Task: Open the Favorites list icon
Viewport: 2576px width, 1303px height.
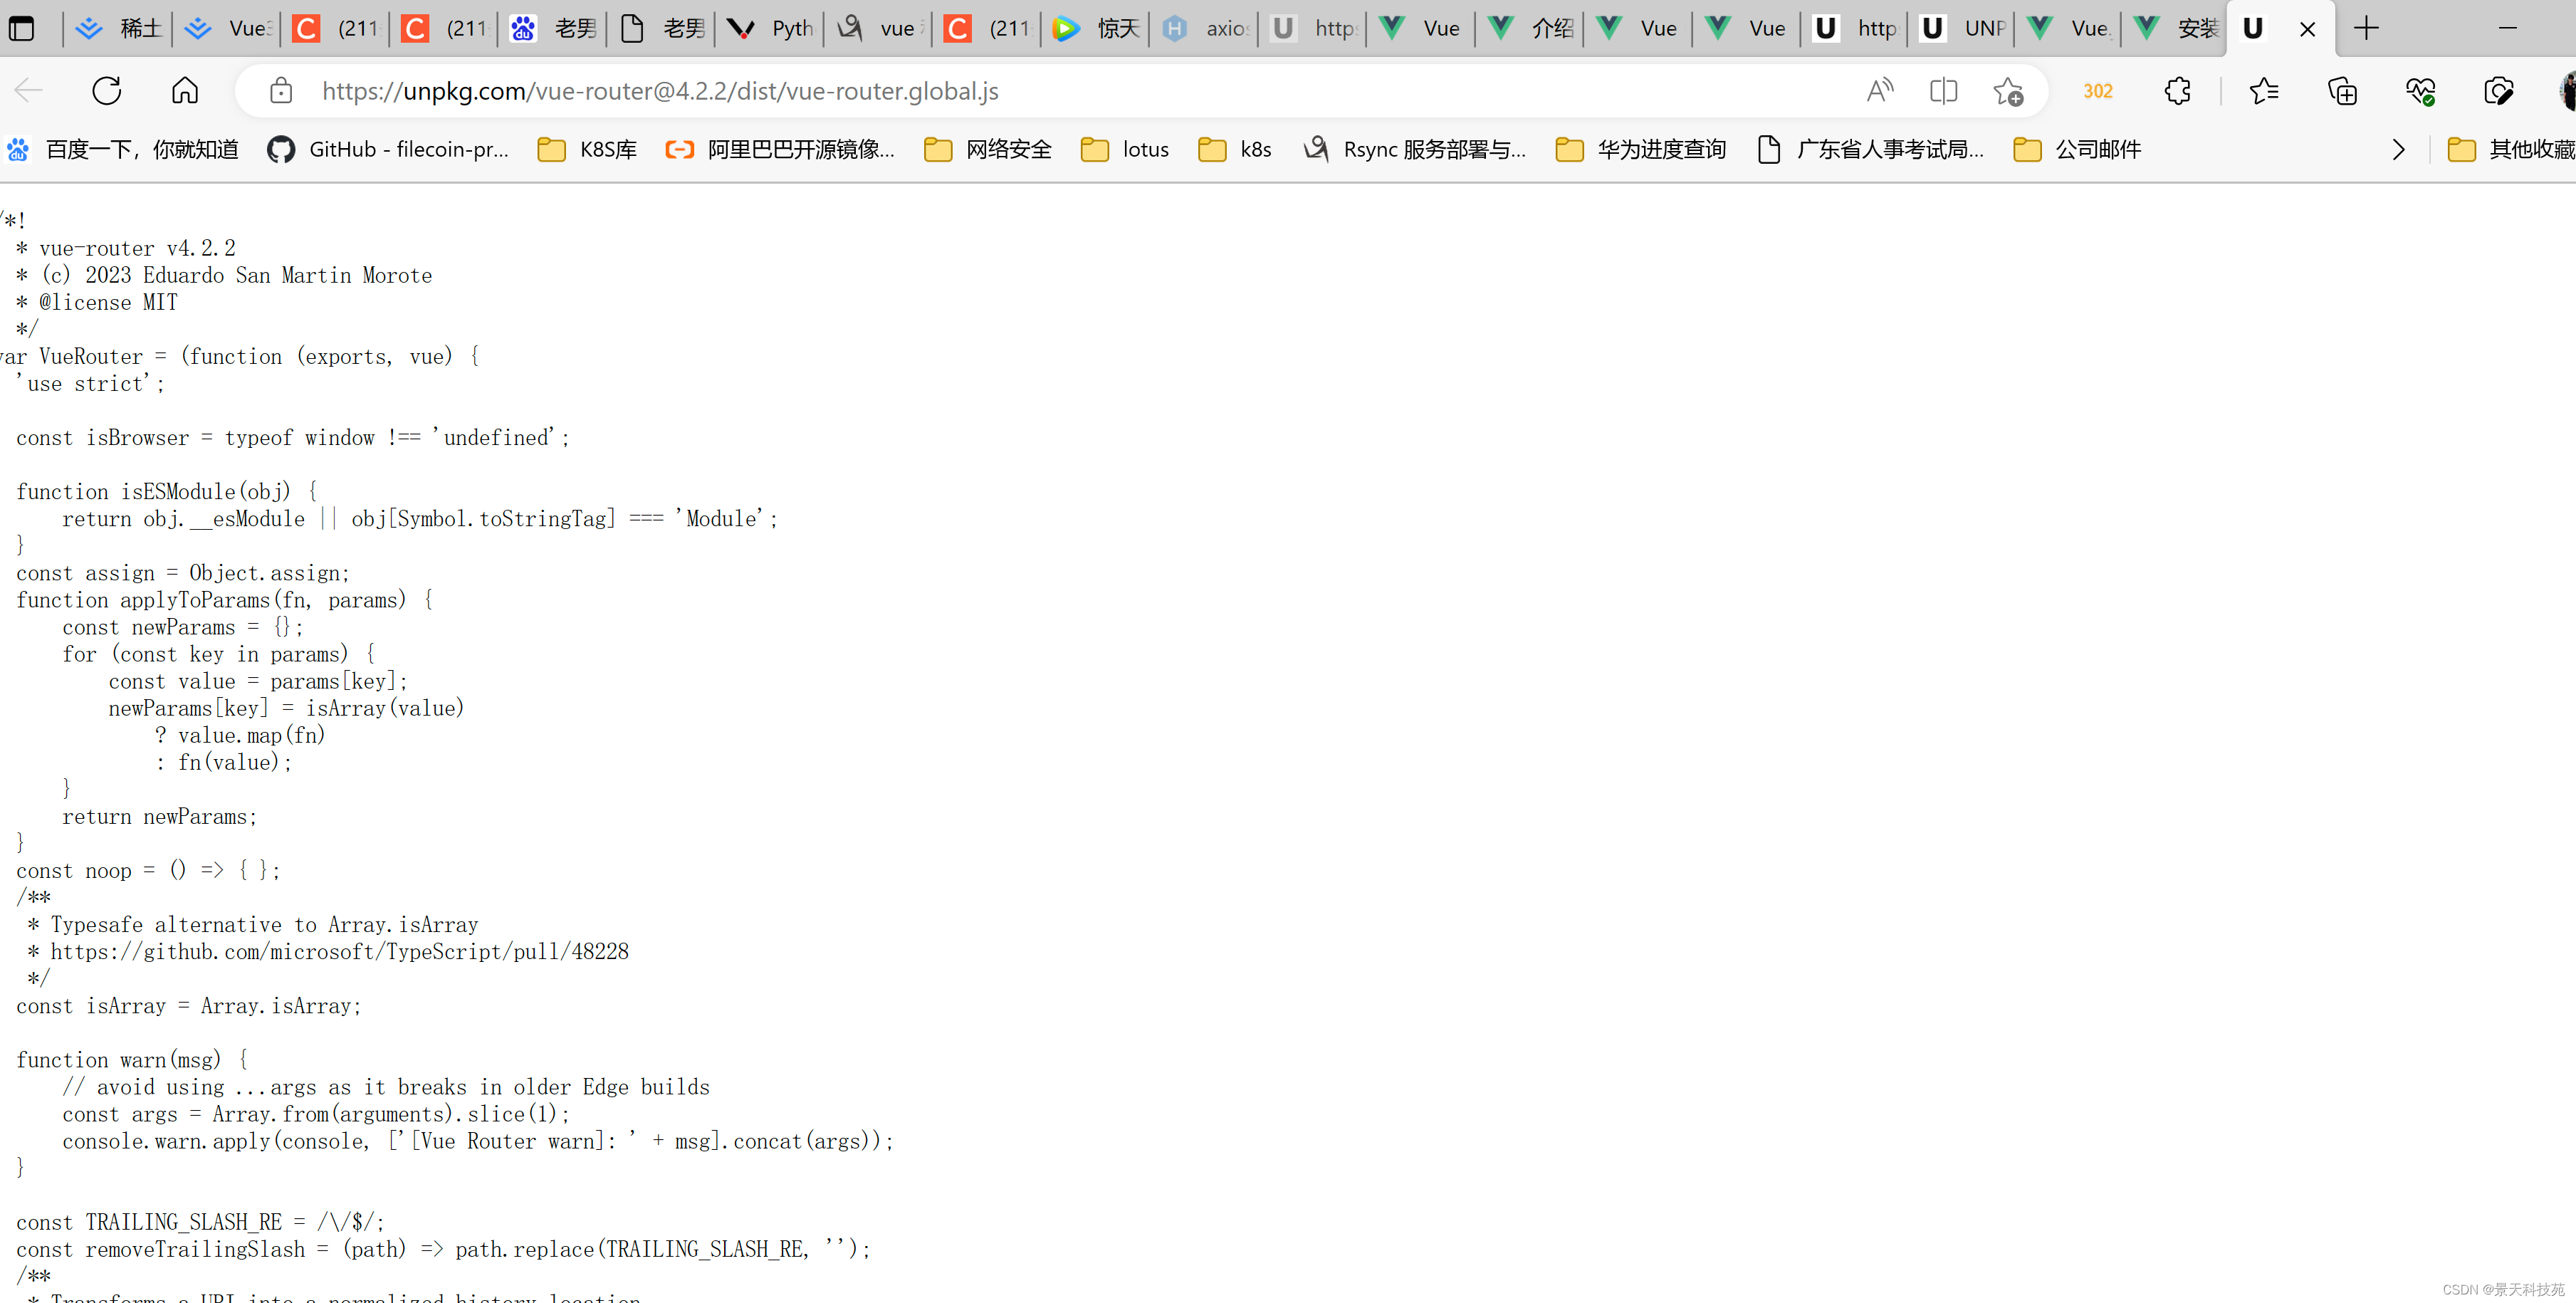Action: (2264, 91)
